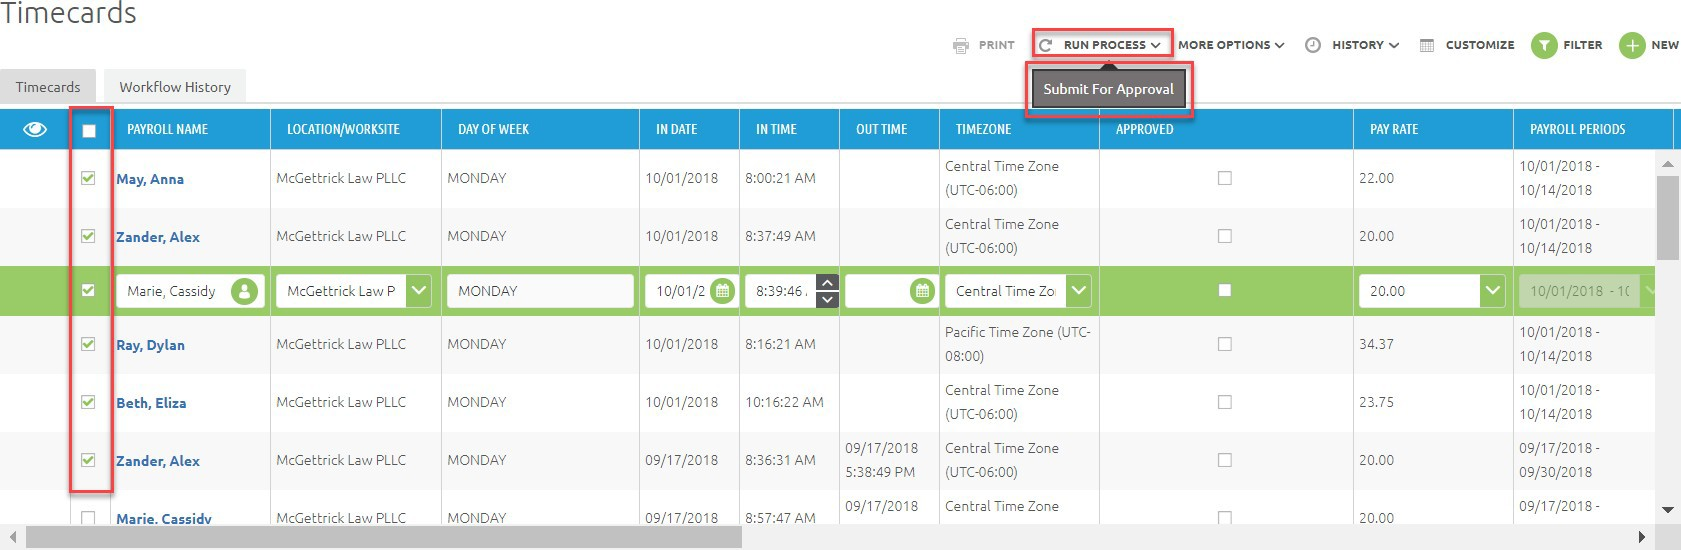
Task: Click the Print printer icon
Action: coord(961,45)
